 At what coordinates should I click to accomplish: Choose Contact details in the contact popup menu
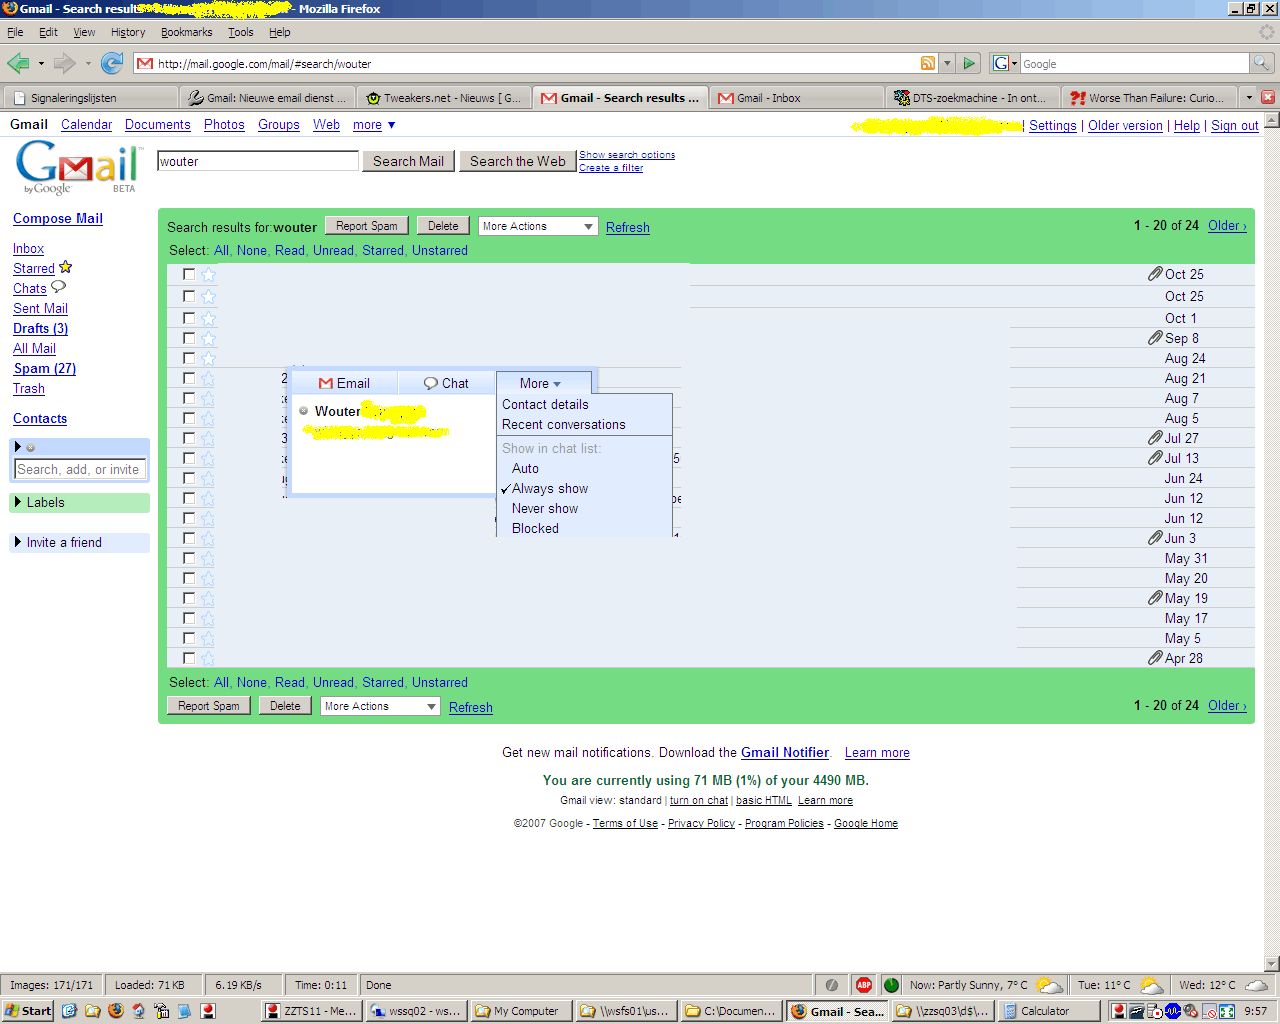click(x=545, y=404)
